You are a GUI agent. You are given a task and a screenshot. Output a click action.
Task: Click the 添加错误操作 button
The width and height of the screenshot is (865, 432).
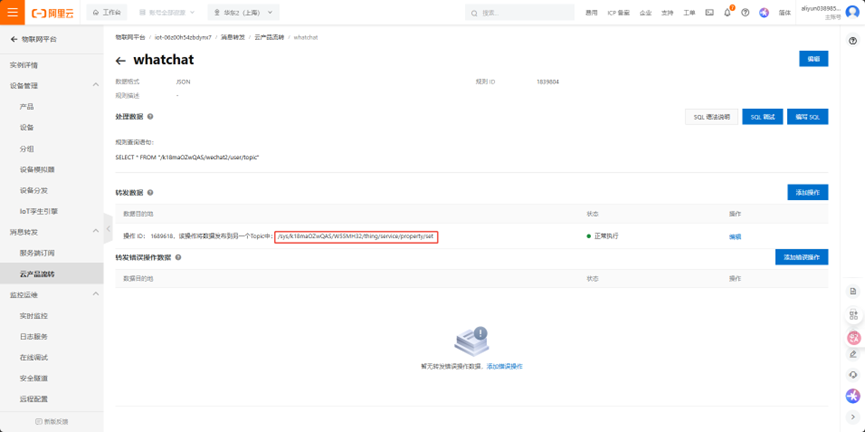[x=802, y=257]
